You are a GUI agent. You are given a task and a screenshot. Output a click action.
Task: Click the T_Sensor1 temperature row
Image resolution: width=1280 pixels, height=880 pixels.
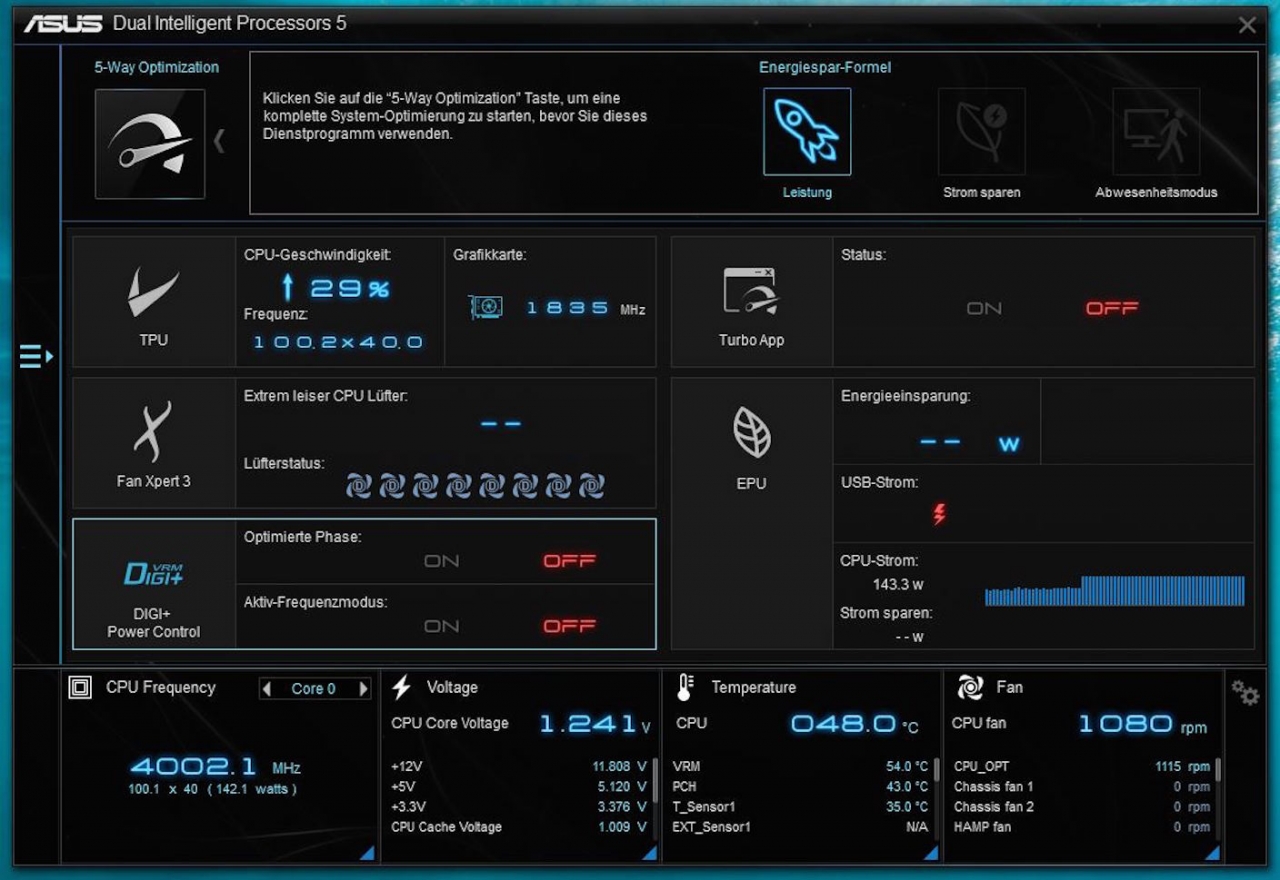[801, 807]
